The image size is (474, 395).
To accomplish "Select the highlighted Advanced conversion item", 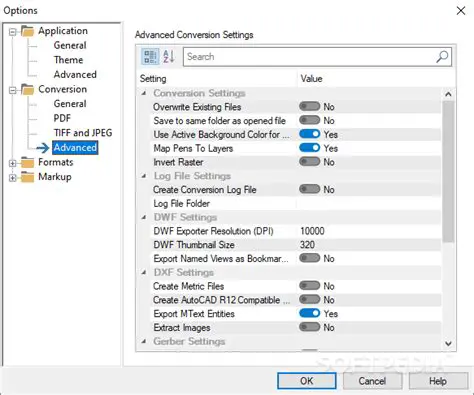I will 75,148.
